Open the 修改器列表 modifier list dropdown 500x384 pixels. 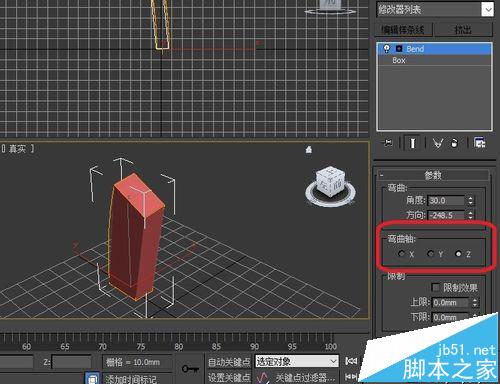click(x=435, y=9)
